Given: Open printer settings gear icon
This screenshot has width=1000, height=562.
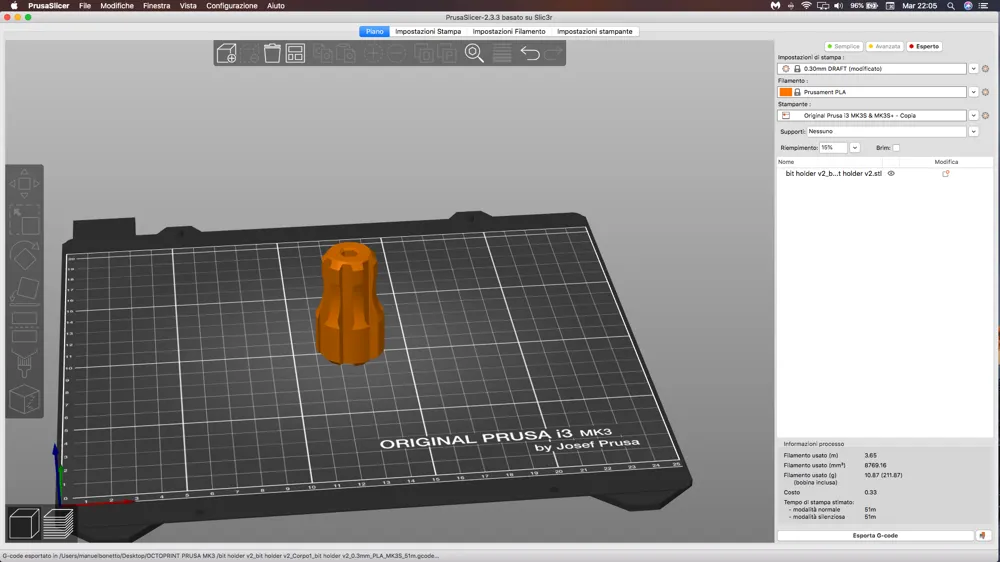Looking at the screenshot, I should pyautogui.click(x=985, y=115).
